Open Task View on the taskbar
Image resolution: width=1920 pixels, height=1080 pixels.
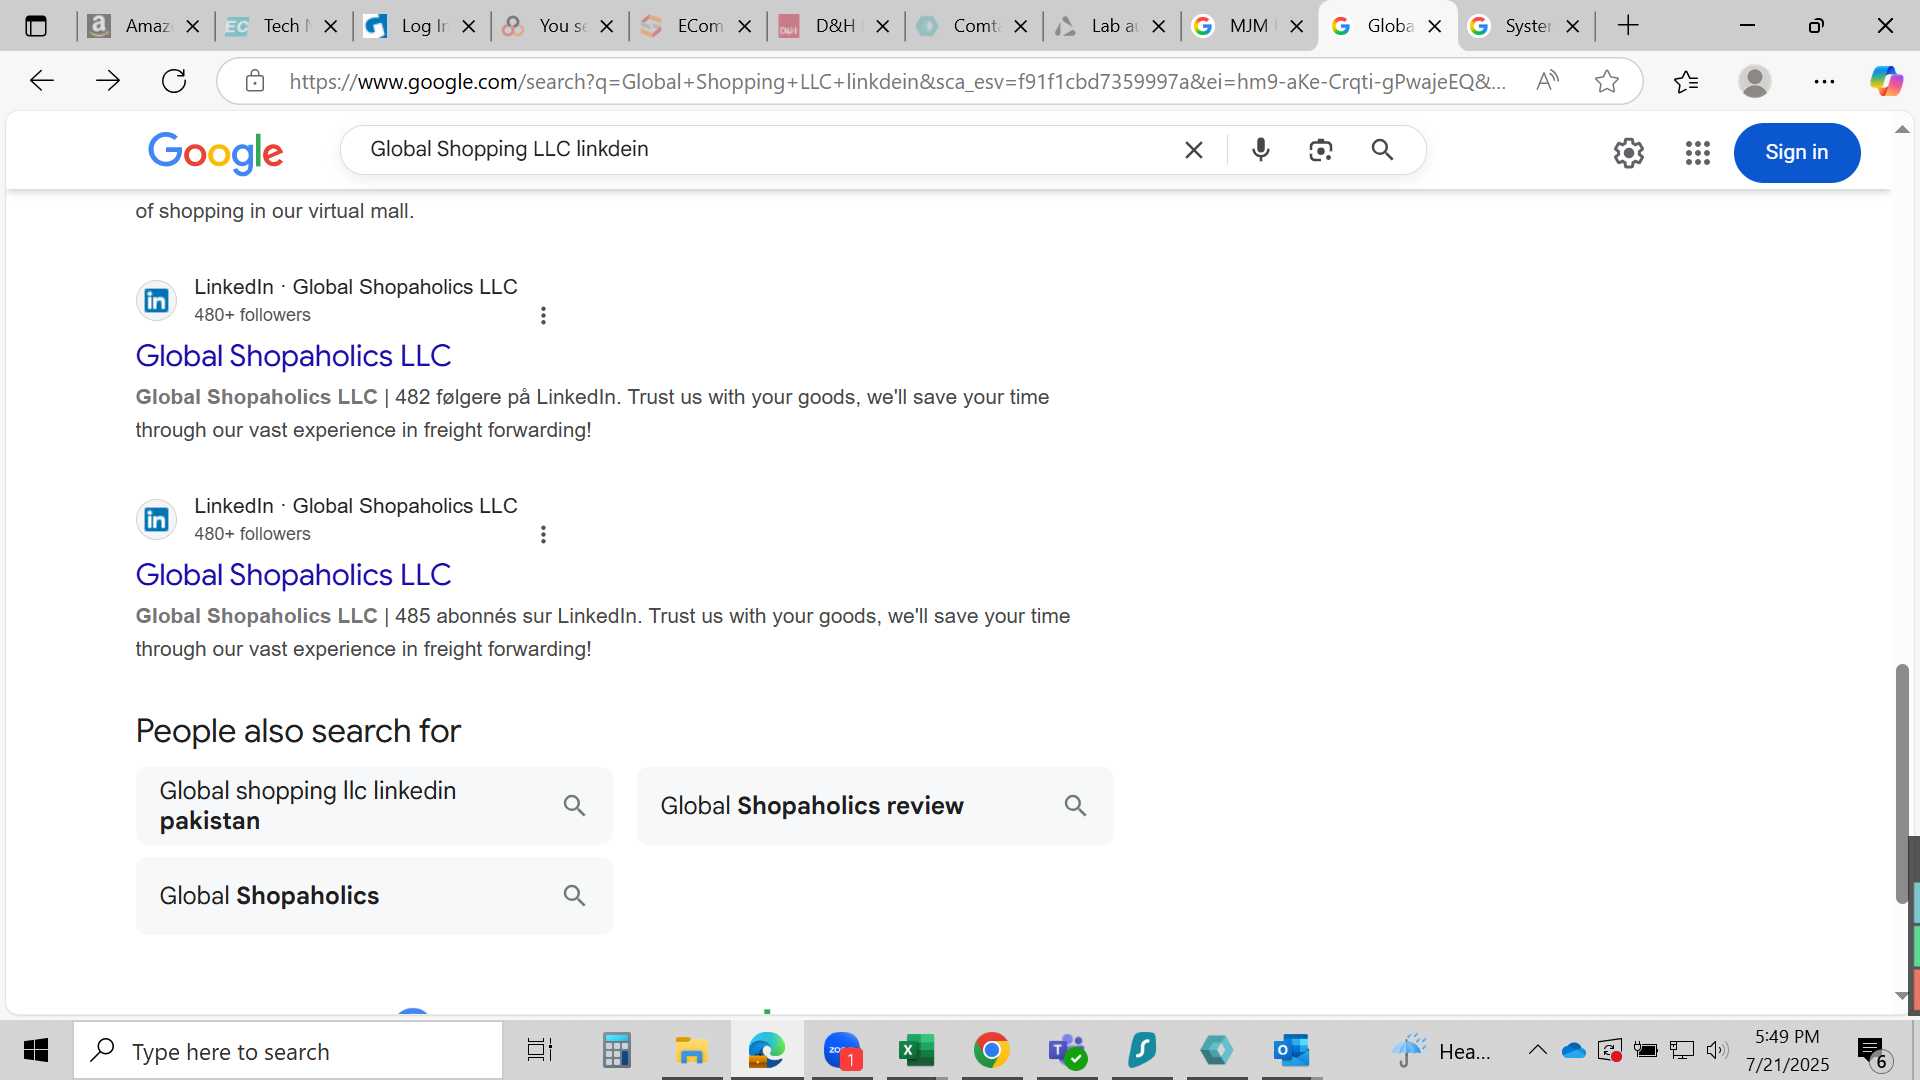tap(540, 1050)
